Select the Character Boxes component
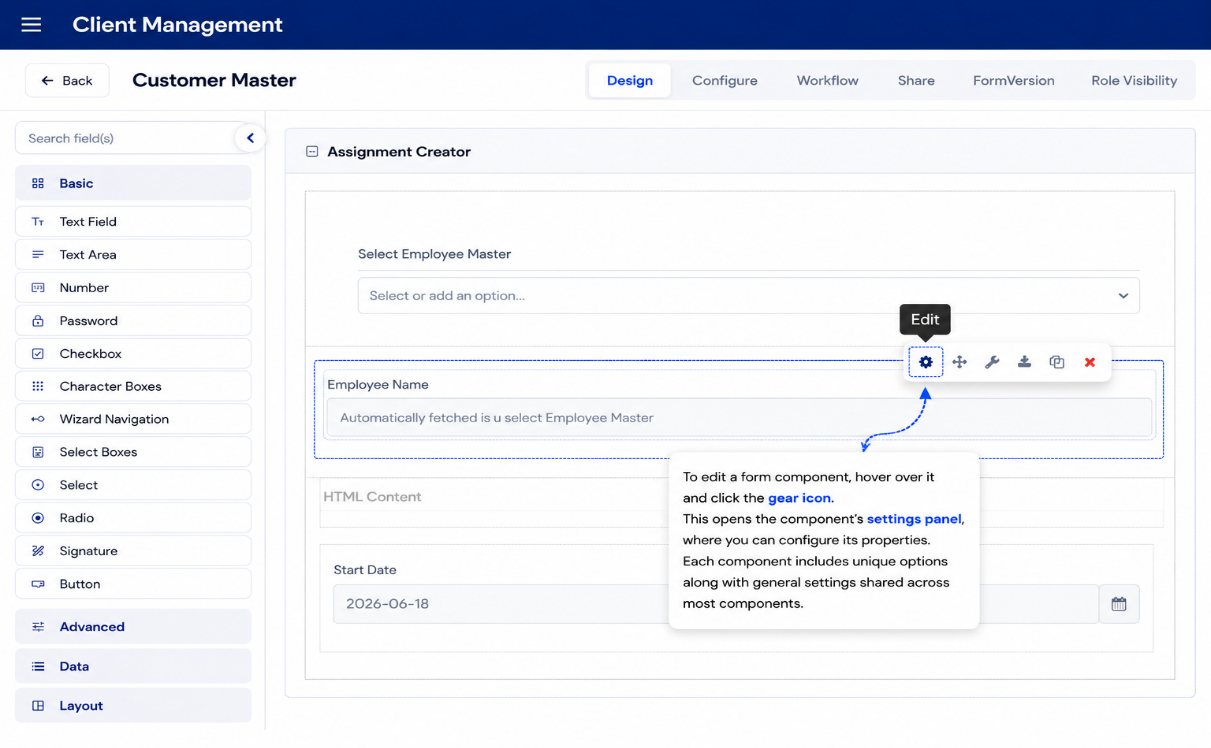 click(133, 386)
